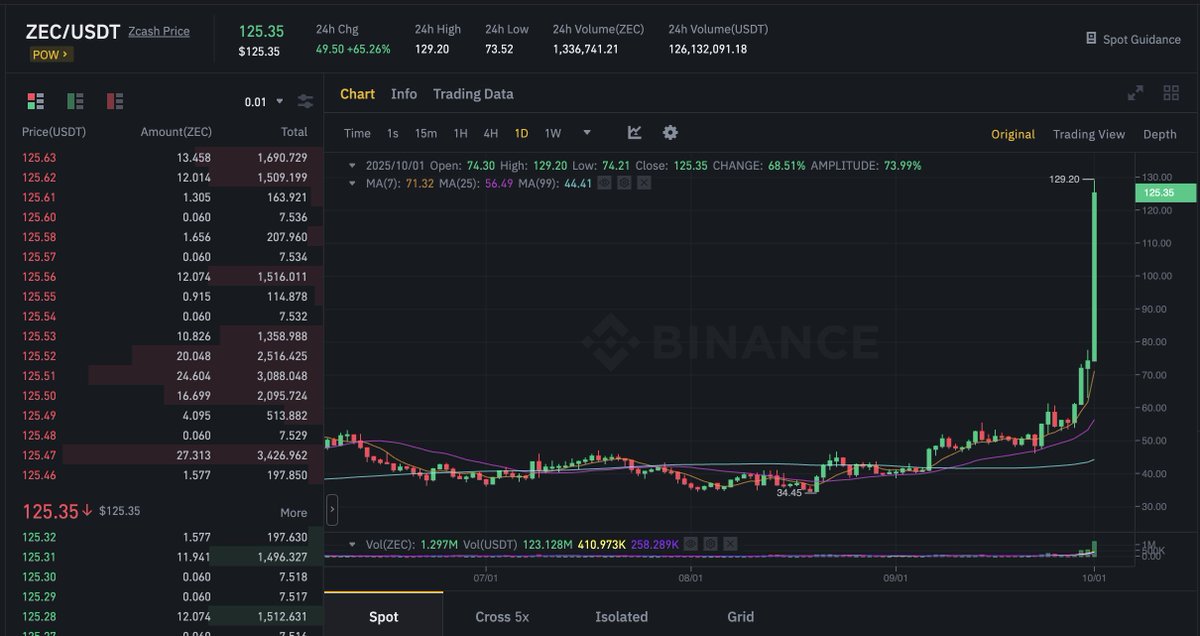Click the Amount(ZEC) column header
The width and height of the screenshot is (1200, 636).
coord(176,132)
